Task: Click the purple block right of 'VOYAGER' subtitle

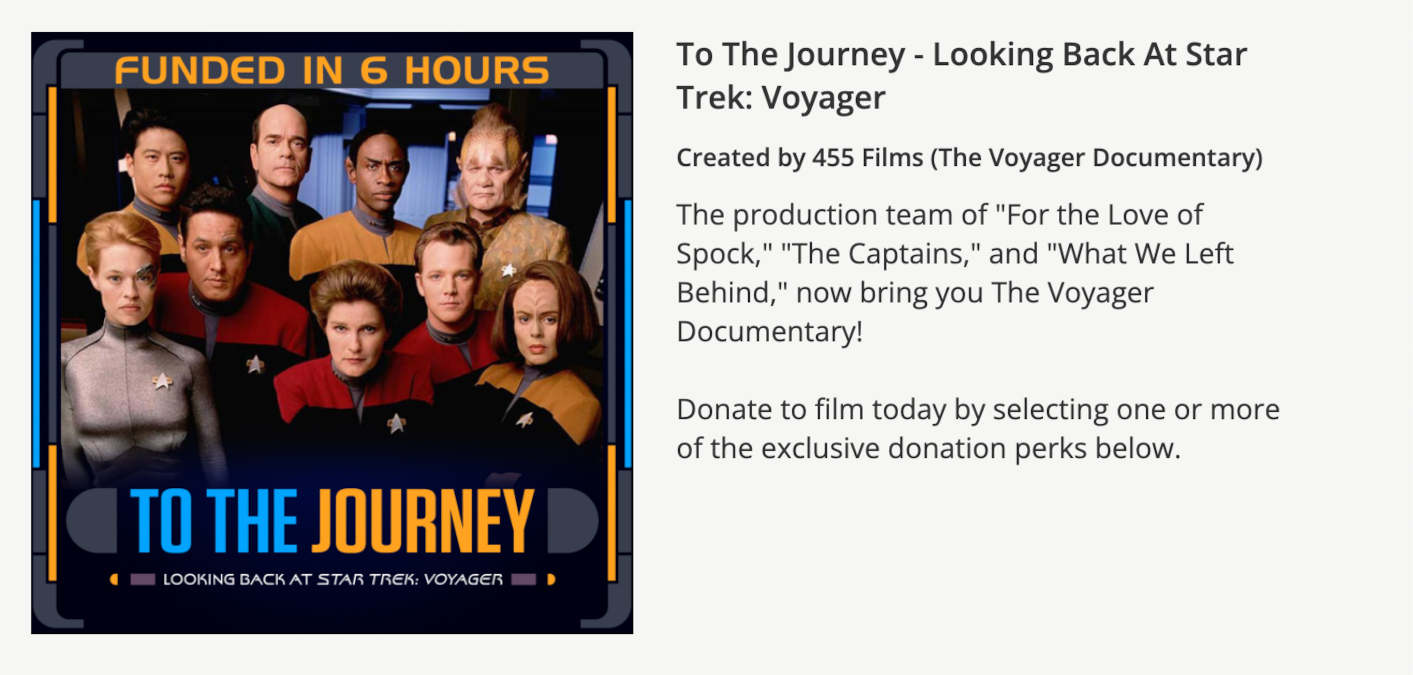Action: pos(524,579)
